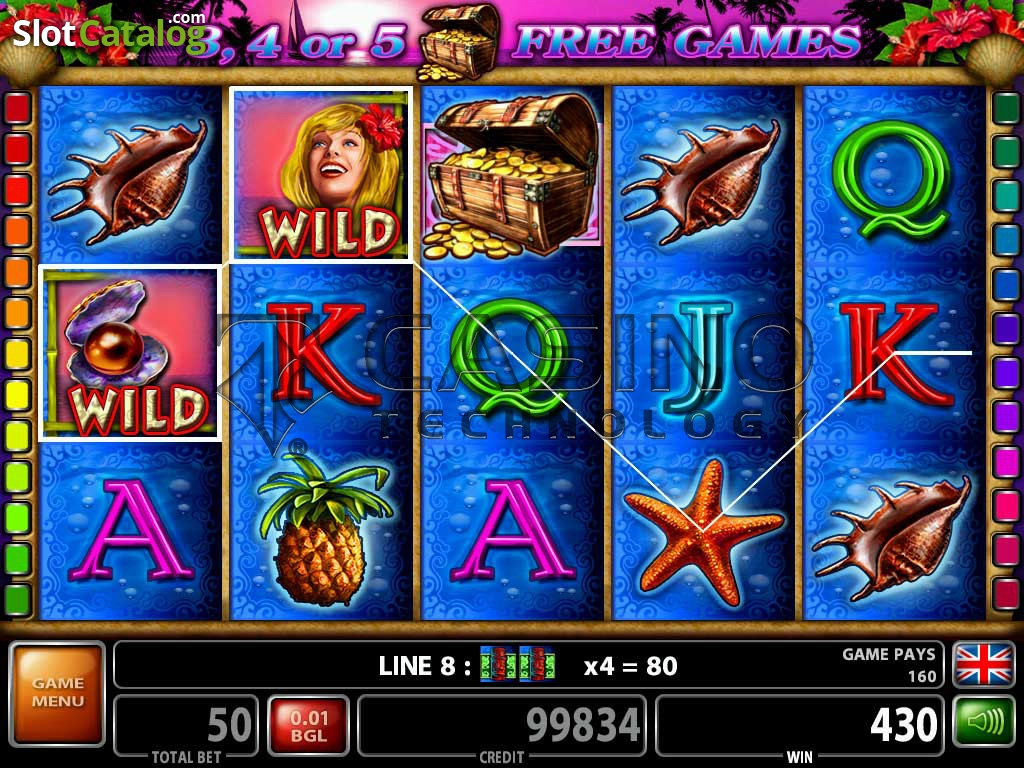
Task: Select the topmost green payline marker on the right edge
Action: click(x=1006, y=108)
